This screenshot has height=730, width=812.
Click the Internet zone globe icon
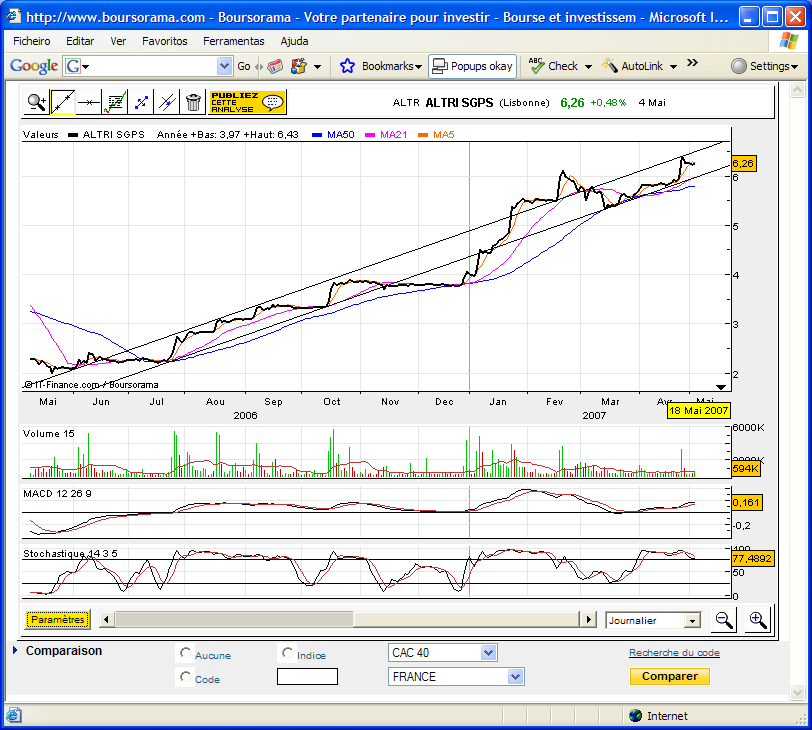[x=635, y=716]
